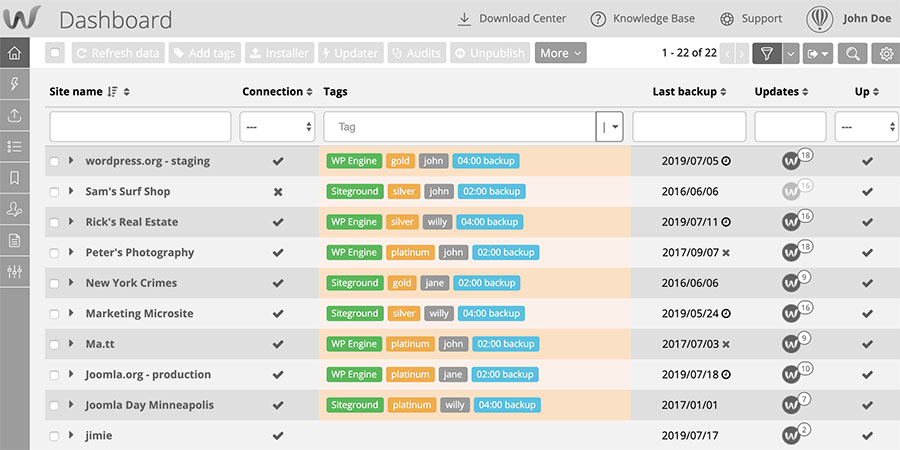Viewport: 900px width, 450px height.
Task: Click backup failed x for Peter's Photography
Action: tap(726, 253)
